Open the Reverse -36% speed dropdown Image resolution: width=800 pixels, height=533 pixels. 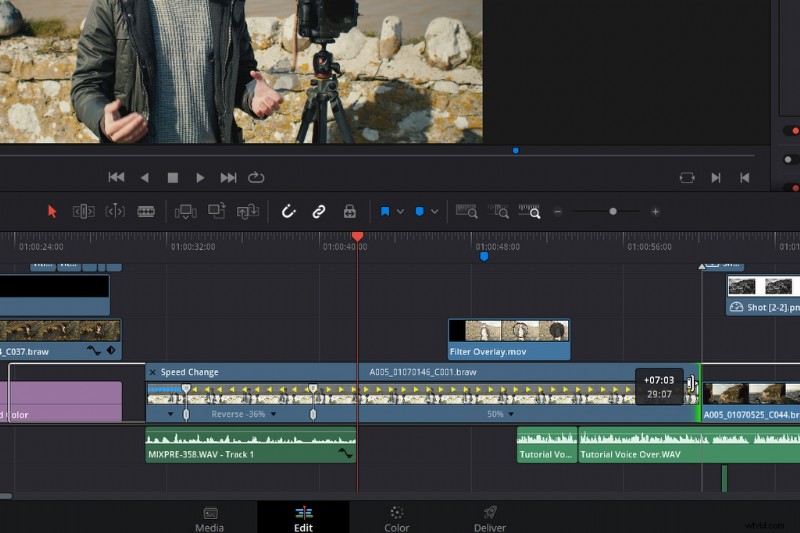(x=274, y=414)
